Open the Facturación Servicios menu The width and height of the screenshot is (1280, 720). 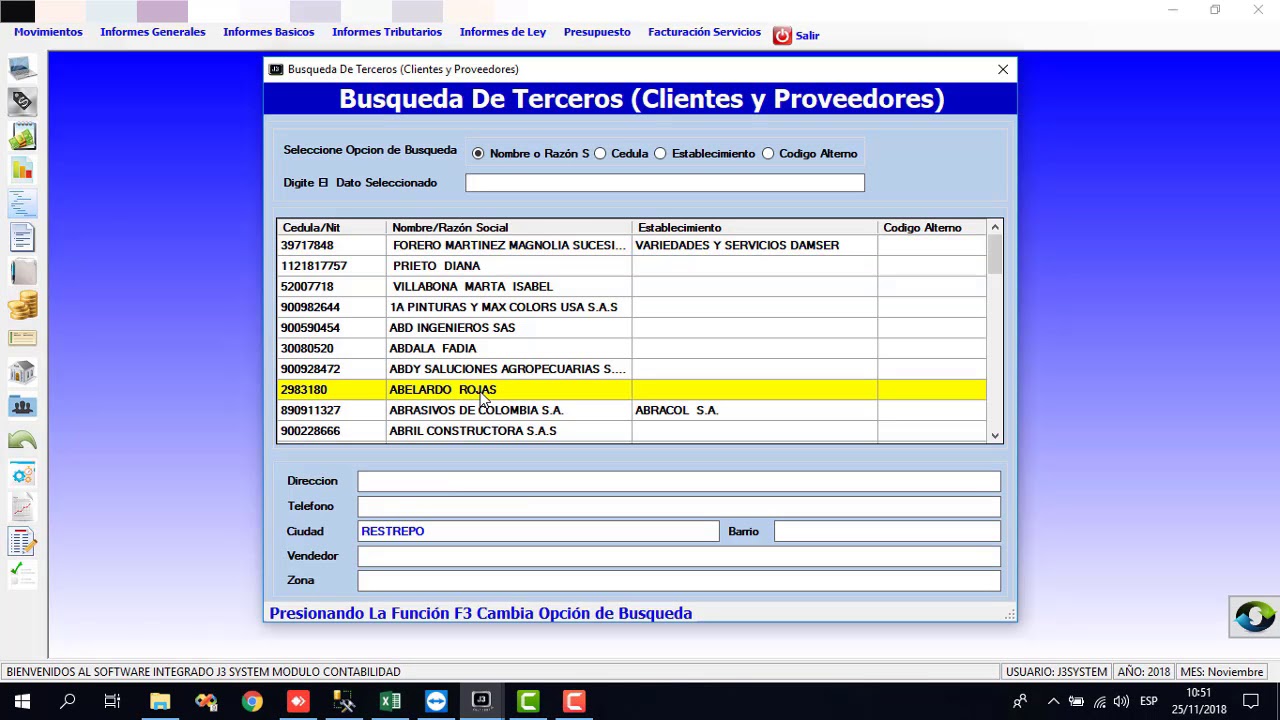[x=704, y=32]
